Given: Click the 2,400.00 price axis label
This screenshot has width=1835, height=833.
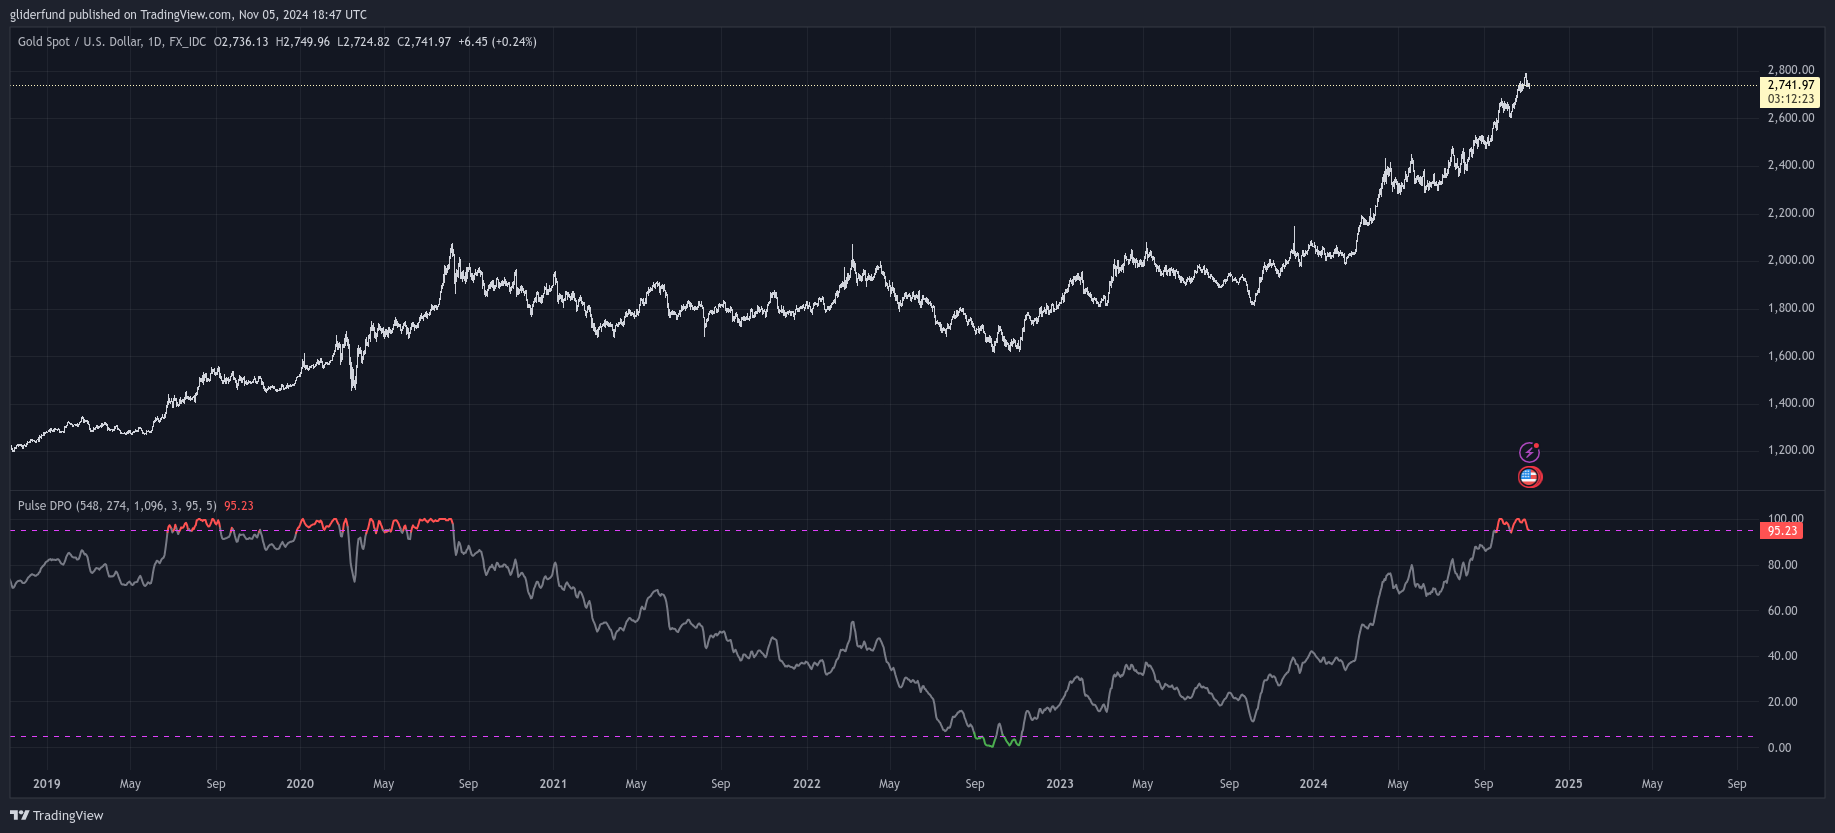Looking at the screenshot, I should click(1790, 165).
